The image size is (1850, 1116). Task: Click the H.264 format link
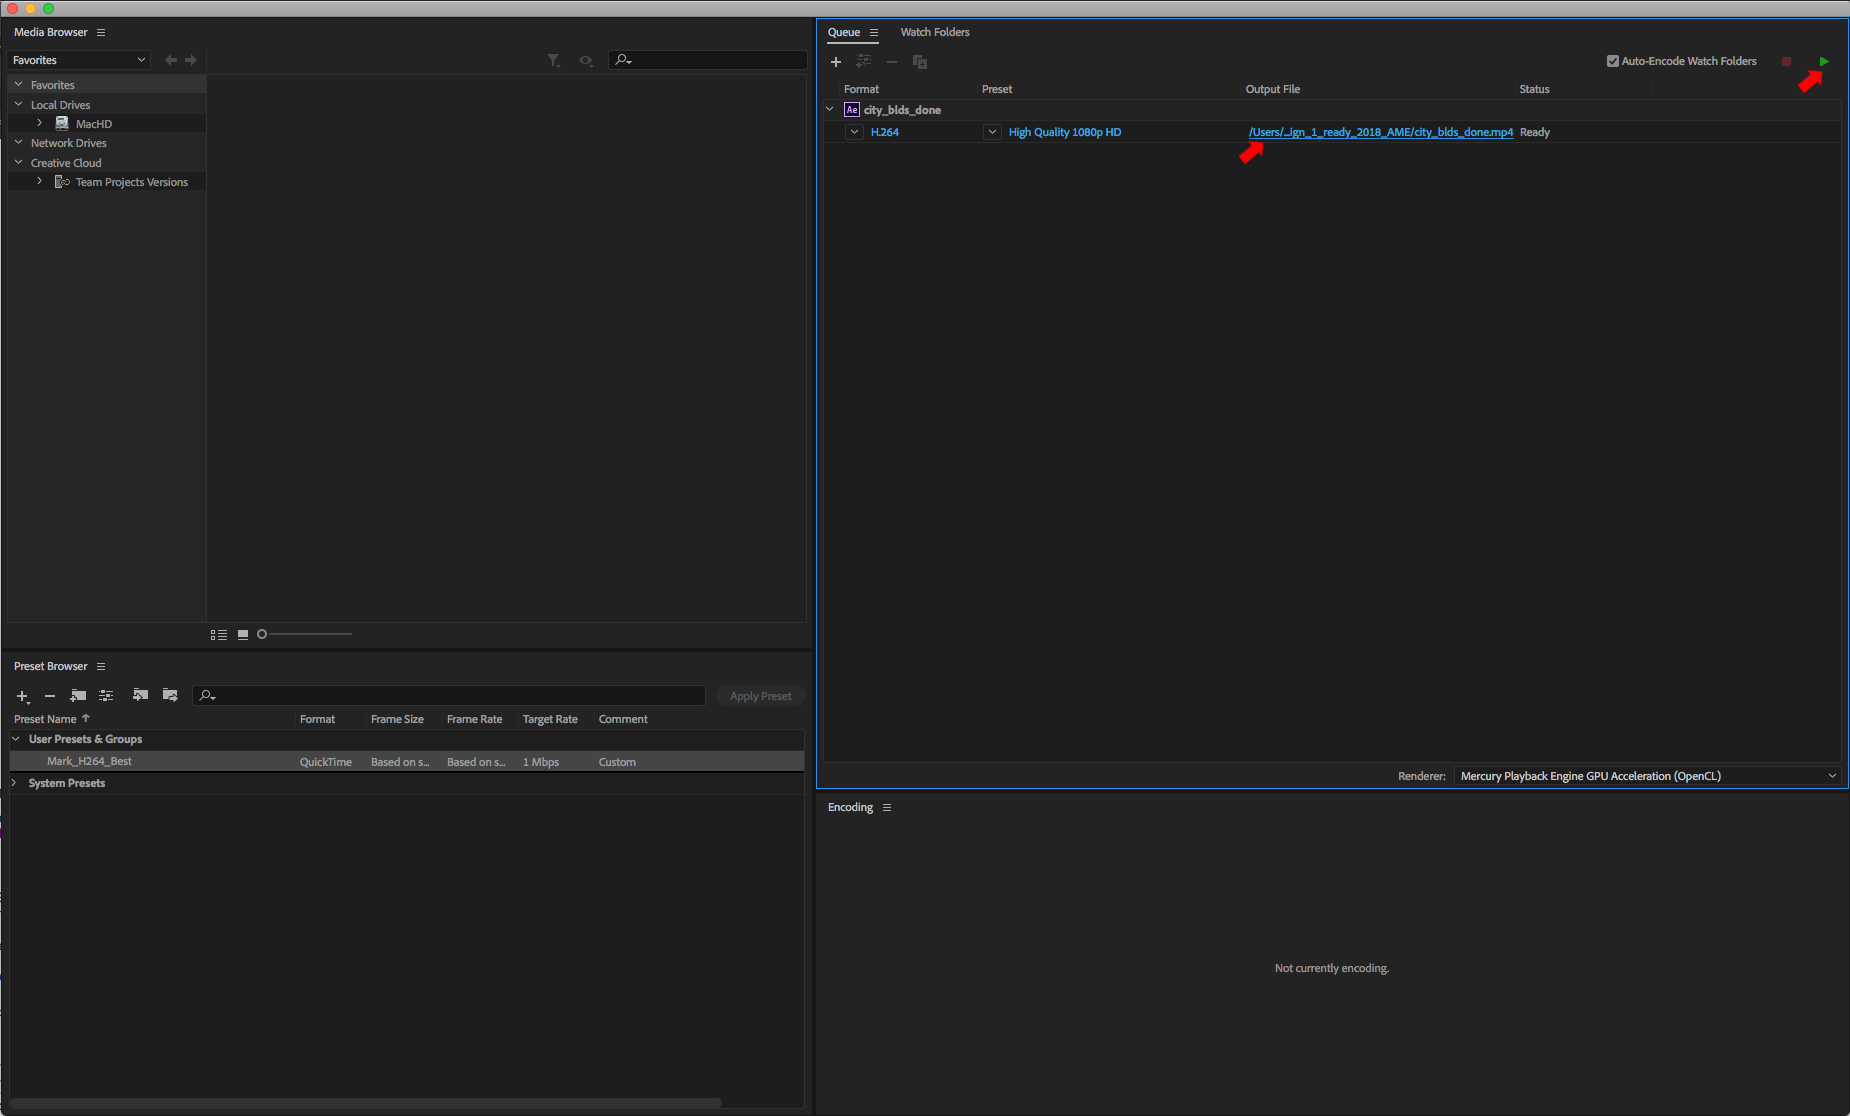coord(885,132)
